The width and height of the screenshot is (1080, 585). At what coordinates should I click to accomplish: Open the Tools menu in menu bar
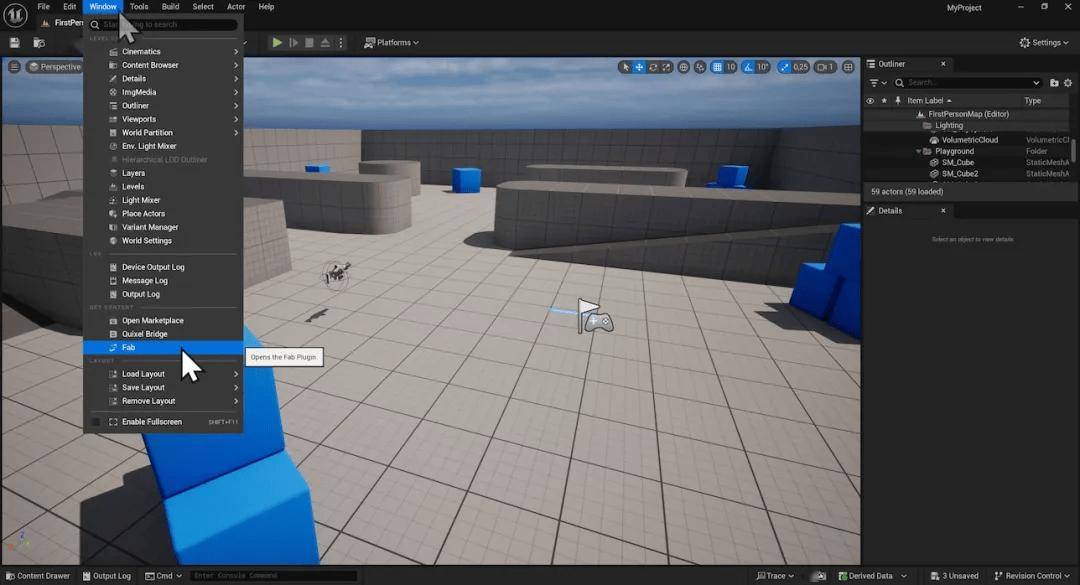[x=139, y=7]
